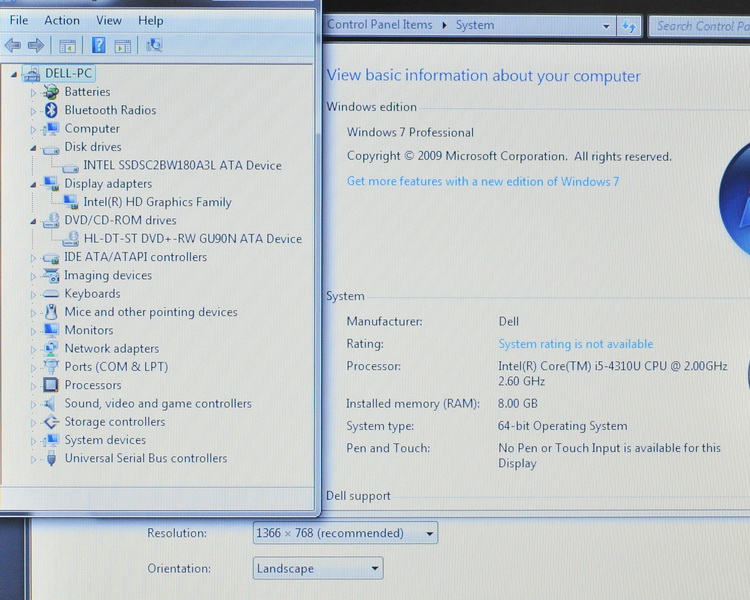Click the Forward arrow in Device Manager toolbar
750x600 pixels.
click(36, 46)
